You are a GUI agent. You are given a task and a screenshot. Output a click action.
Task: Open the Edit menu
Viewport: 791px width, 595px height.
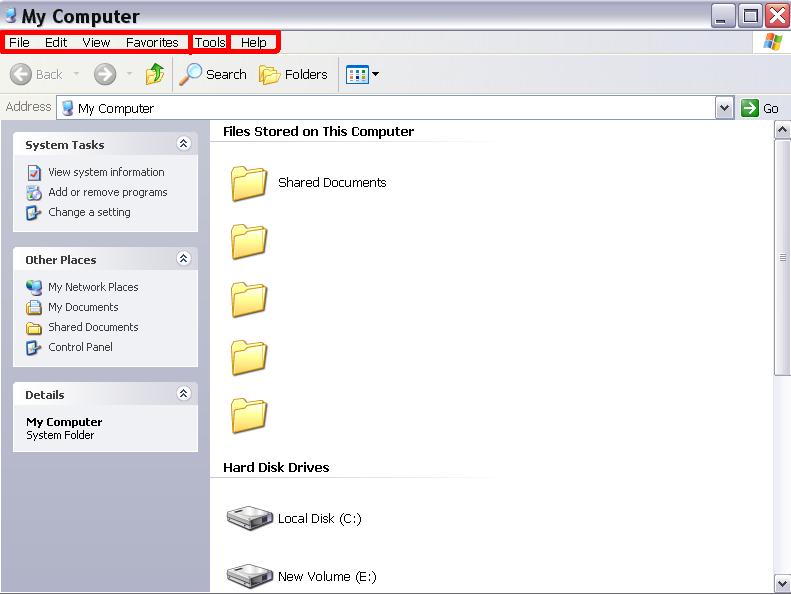pos(55,42)
